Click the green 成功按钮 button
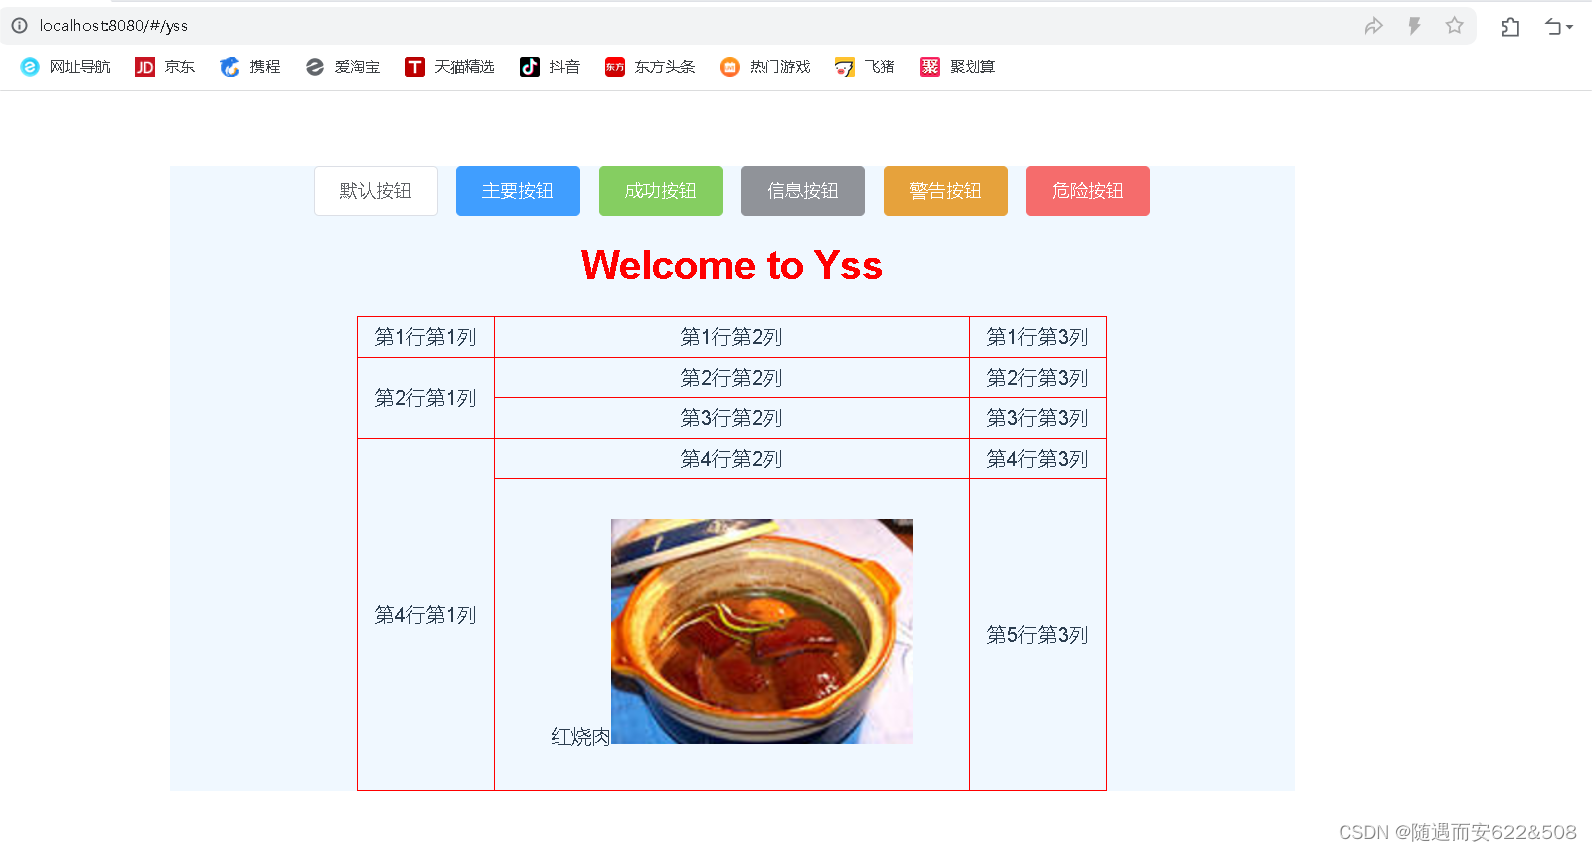The image size is (1592, 851). coord(661,191)
